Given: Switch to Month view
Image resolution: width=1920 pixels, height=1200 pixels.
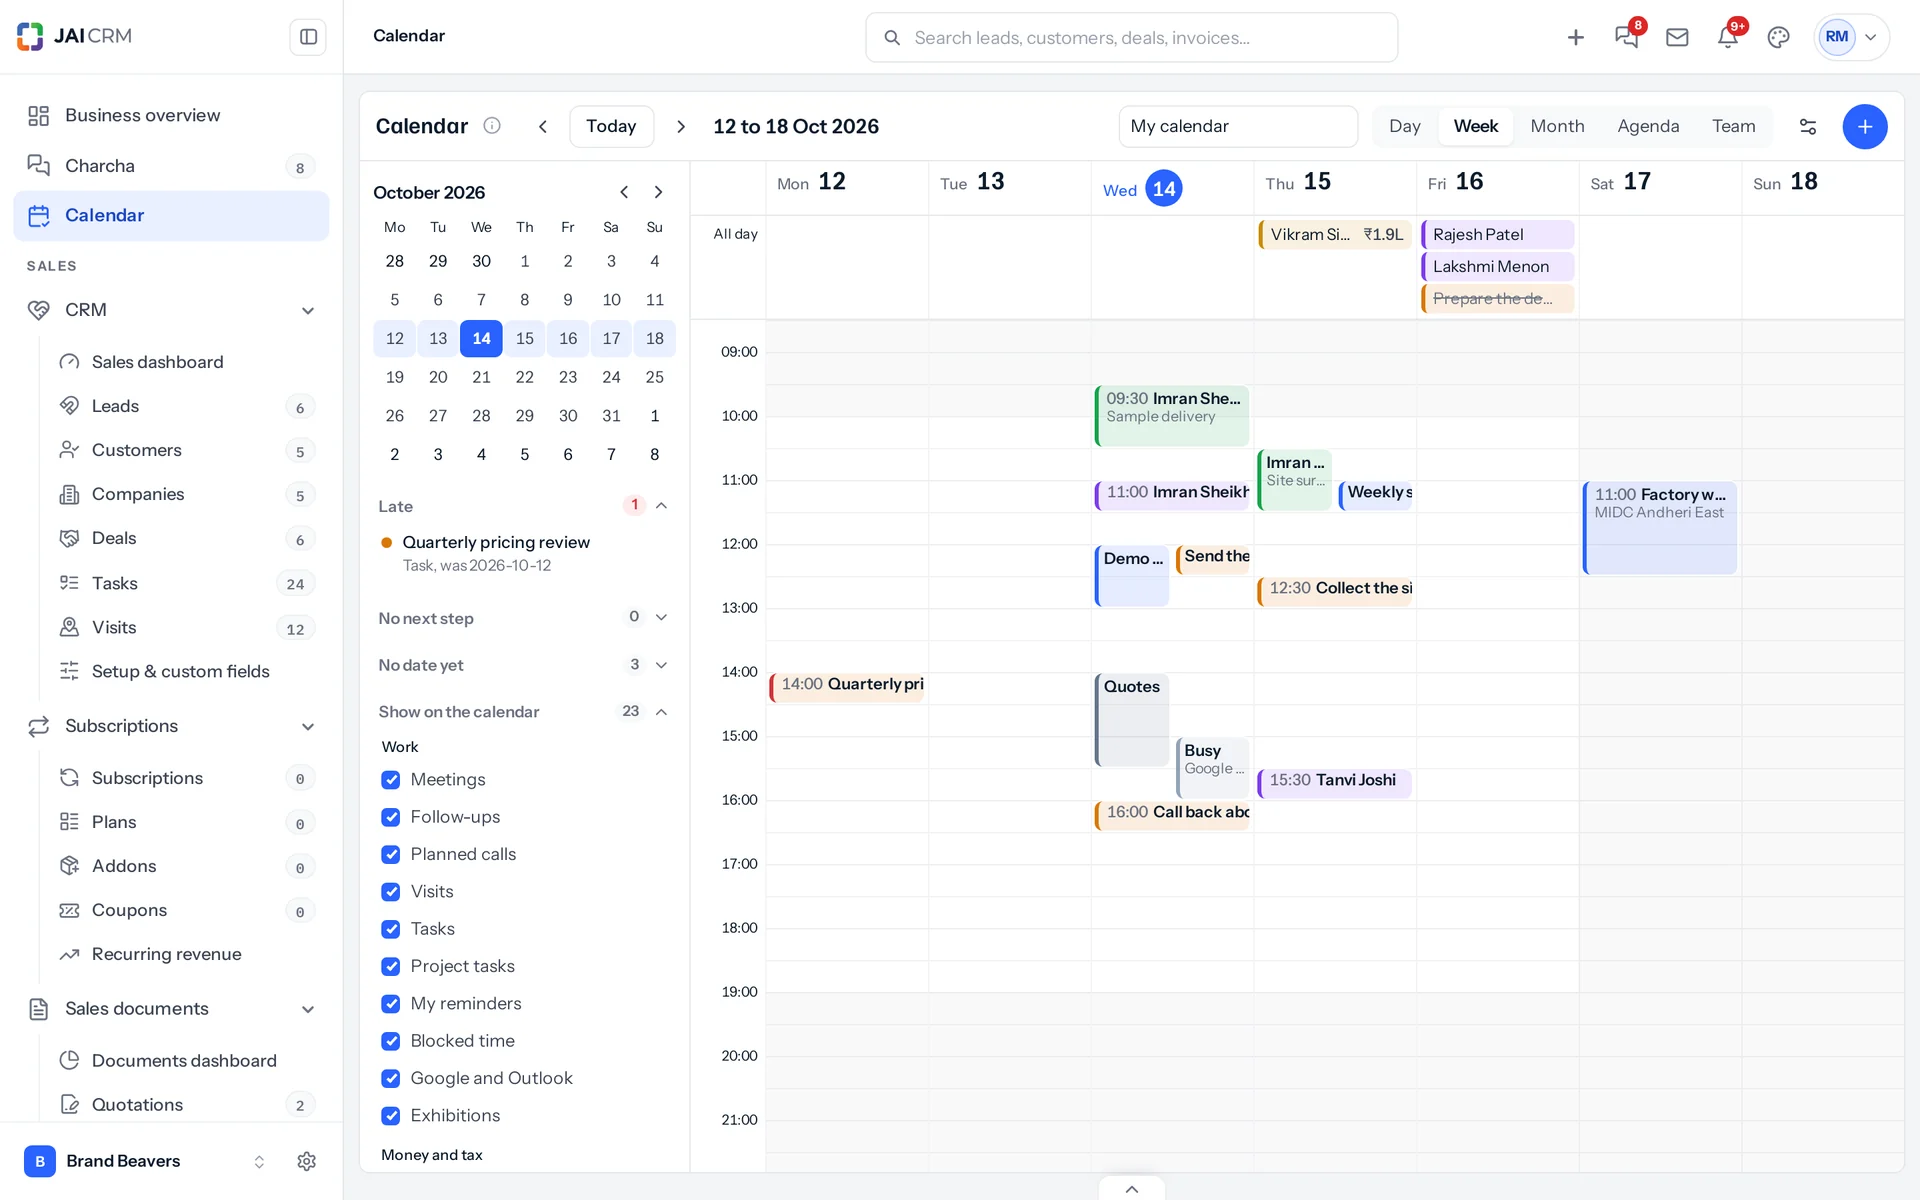Looking at the screenshot, I should click(x=1557, y=126).
